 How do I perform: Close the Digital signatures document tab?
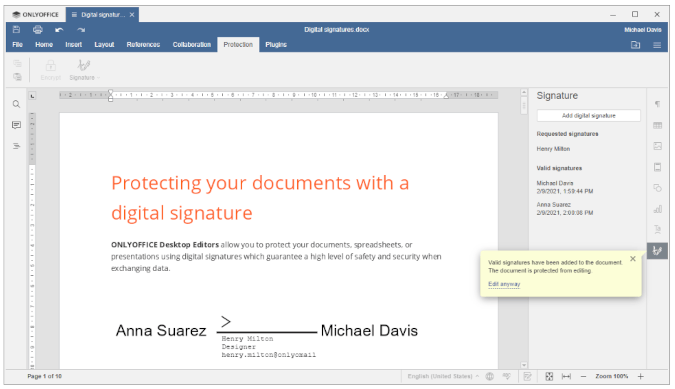click(132, 15)
